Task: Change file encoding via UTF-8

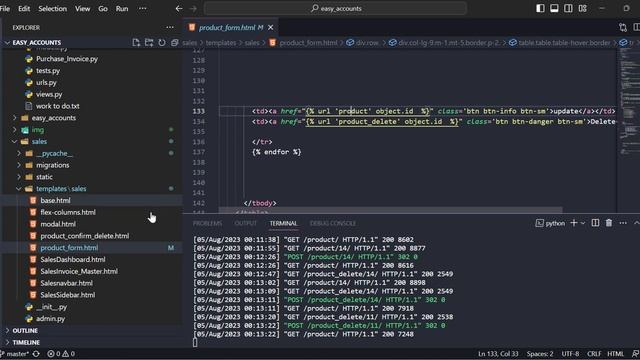Action: click(x=570, y=354)
